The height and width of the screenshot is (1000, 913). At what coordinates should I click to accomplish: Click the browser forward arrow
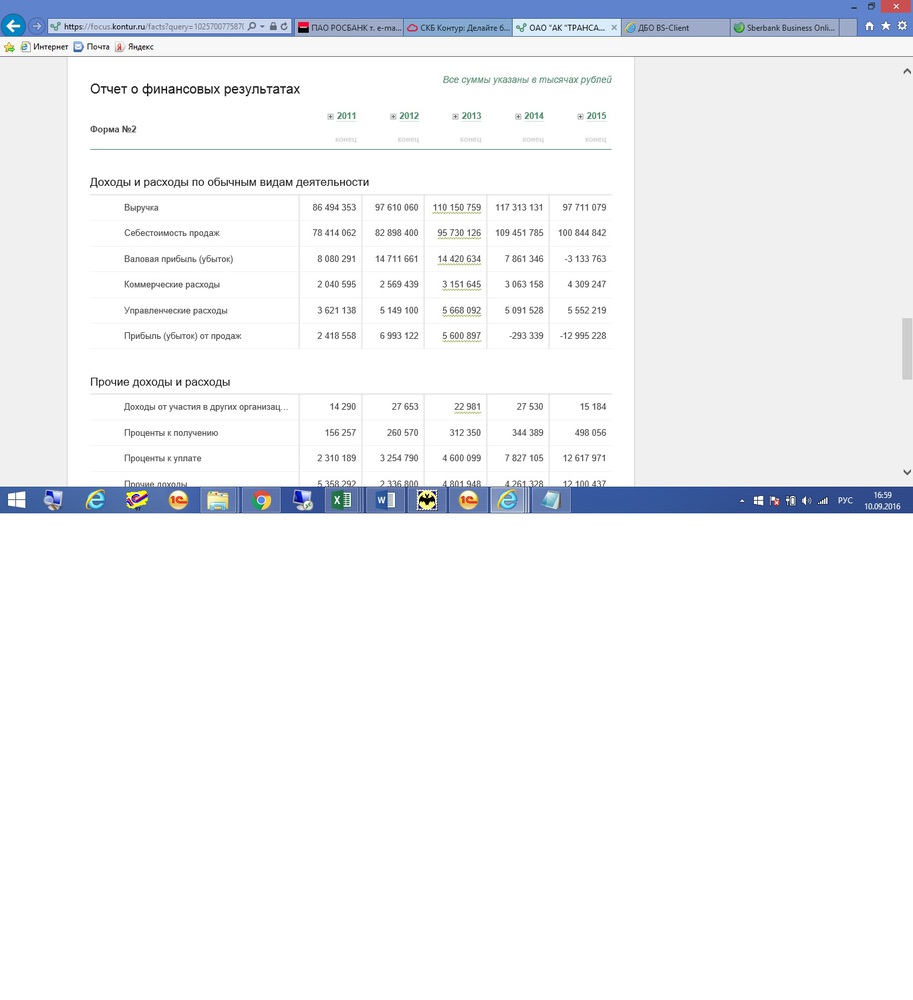[x=36, y=27]
